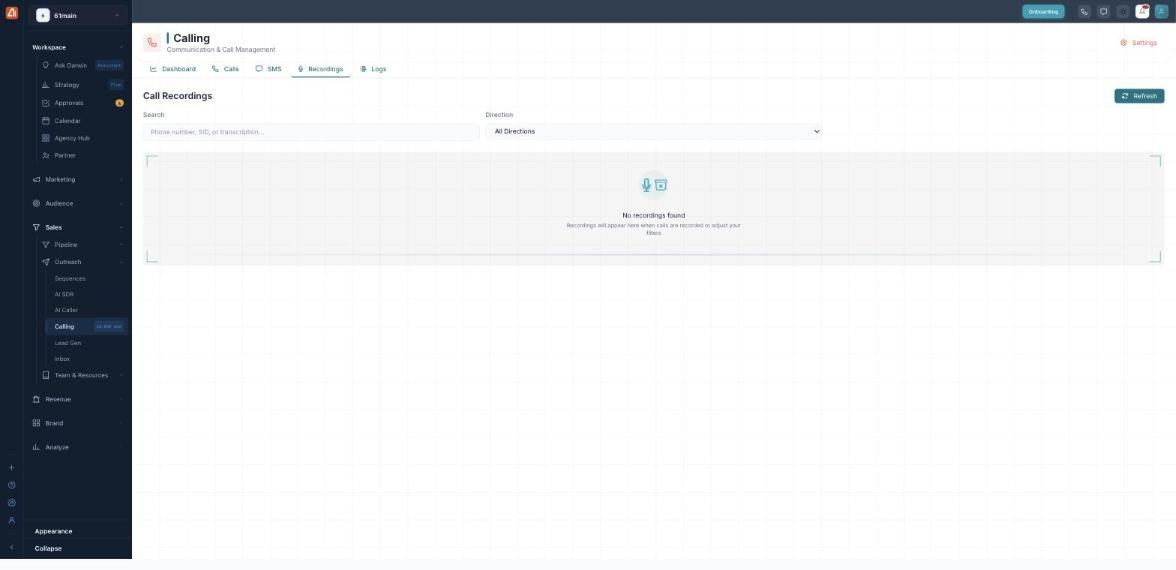Open Sequences in the Outreach menu

coord(70,278)
